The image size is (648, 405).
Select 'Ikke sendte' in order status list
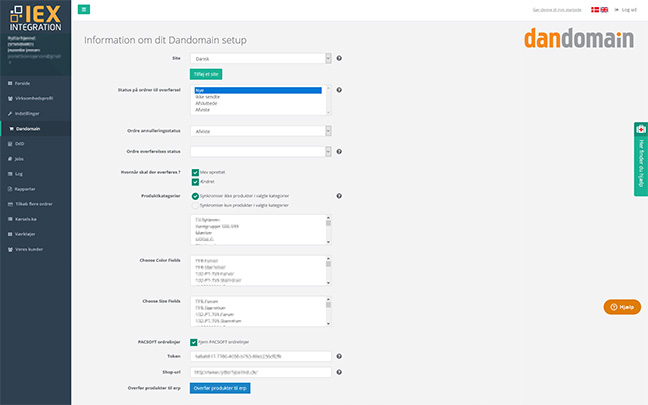click(207, 97)
